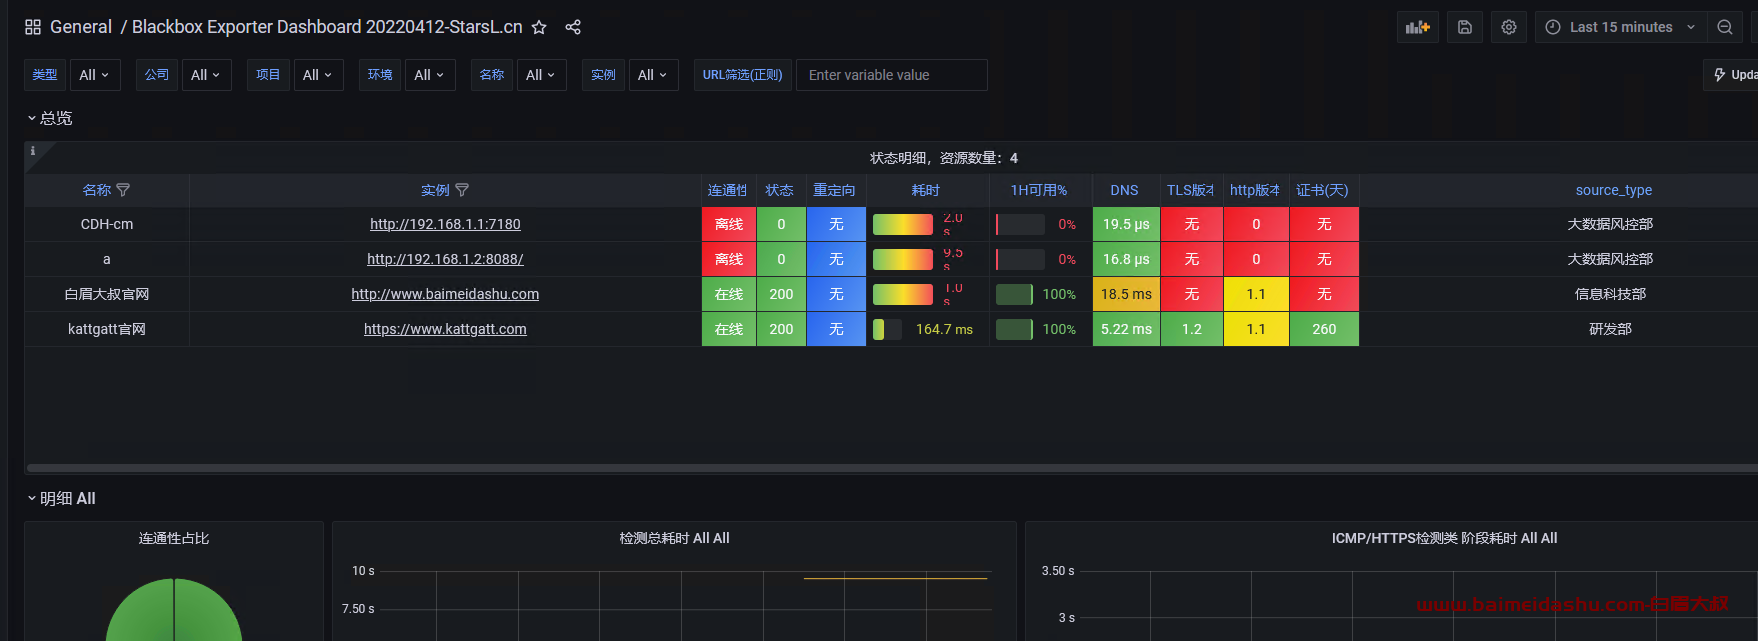Open the Last 15 minutes time picker
The height and width of the screenshot is (641, 1758).
[1621, 27]
